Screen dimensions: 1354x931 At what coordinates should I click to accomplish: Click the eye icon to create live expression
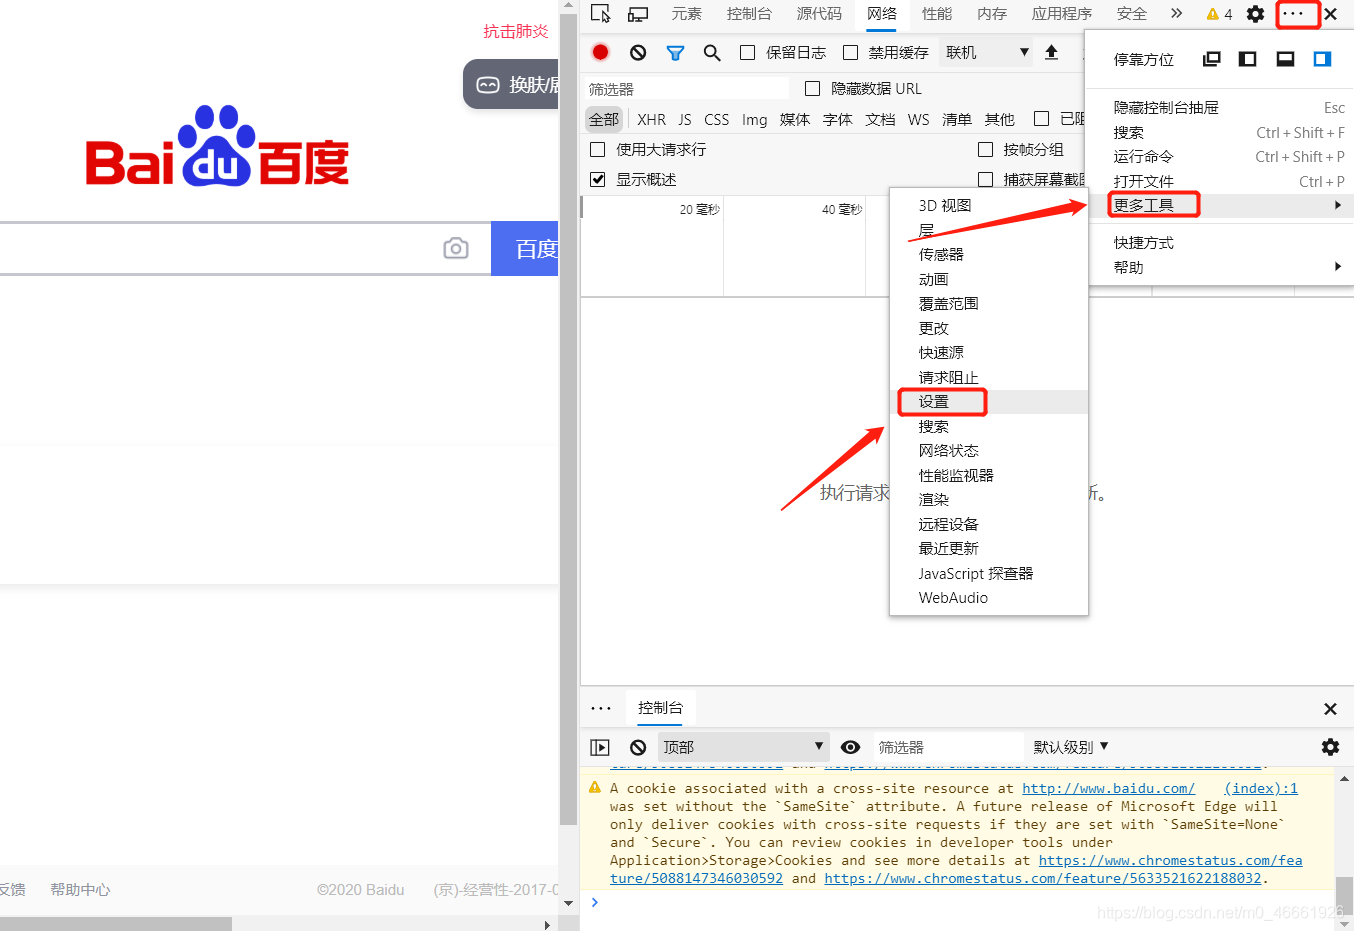[850, 746]
